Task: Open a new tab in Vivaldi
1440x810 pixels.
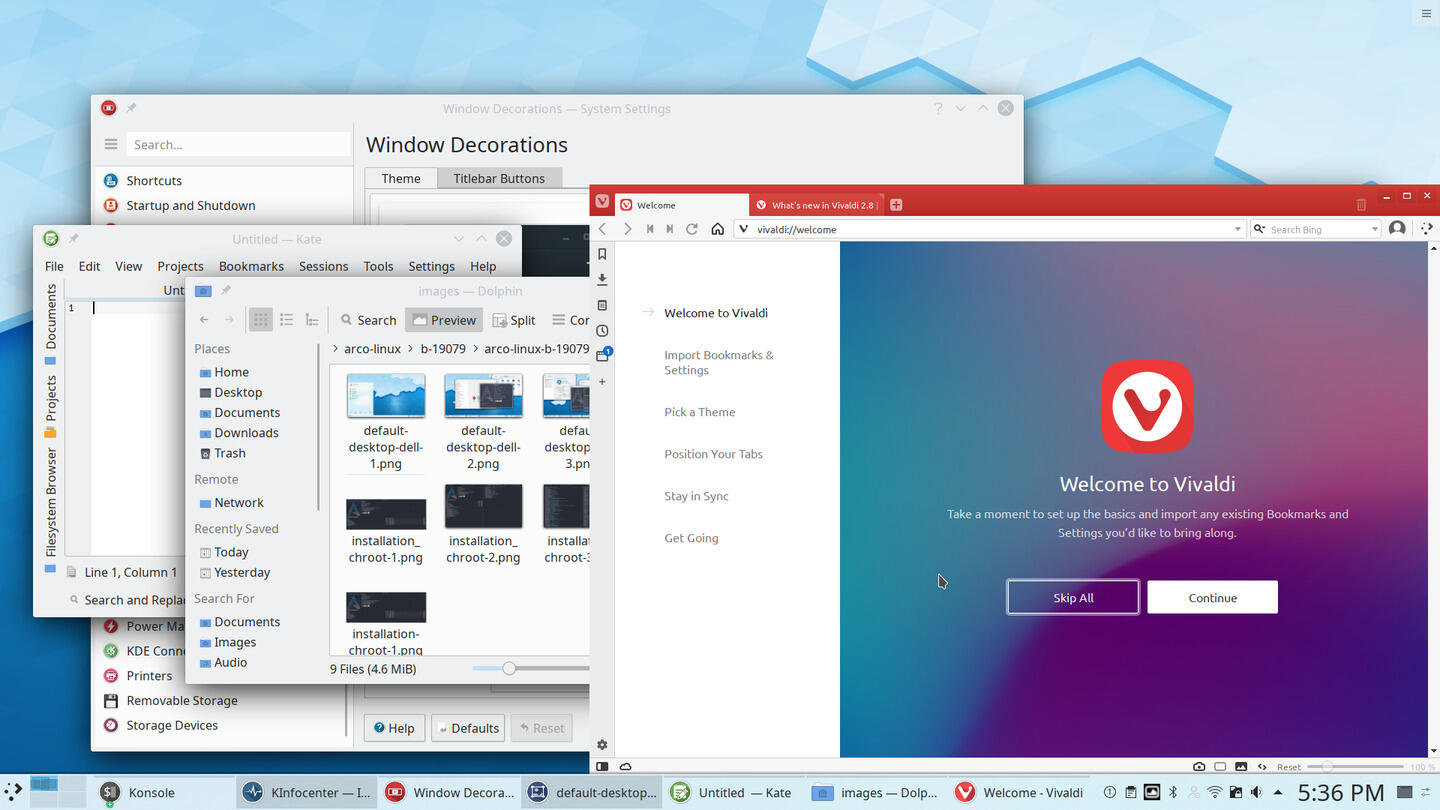Action: coord(896,205)
